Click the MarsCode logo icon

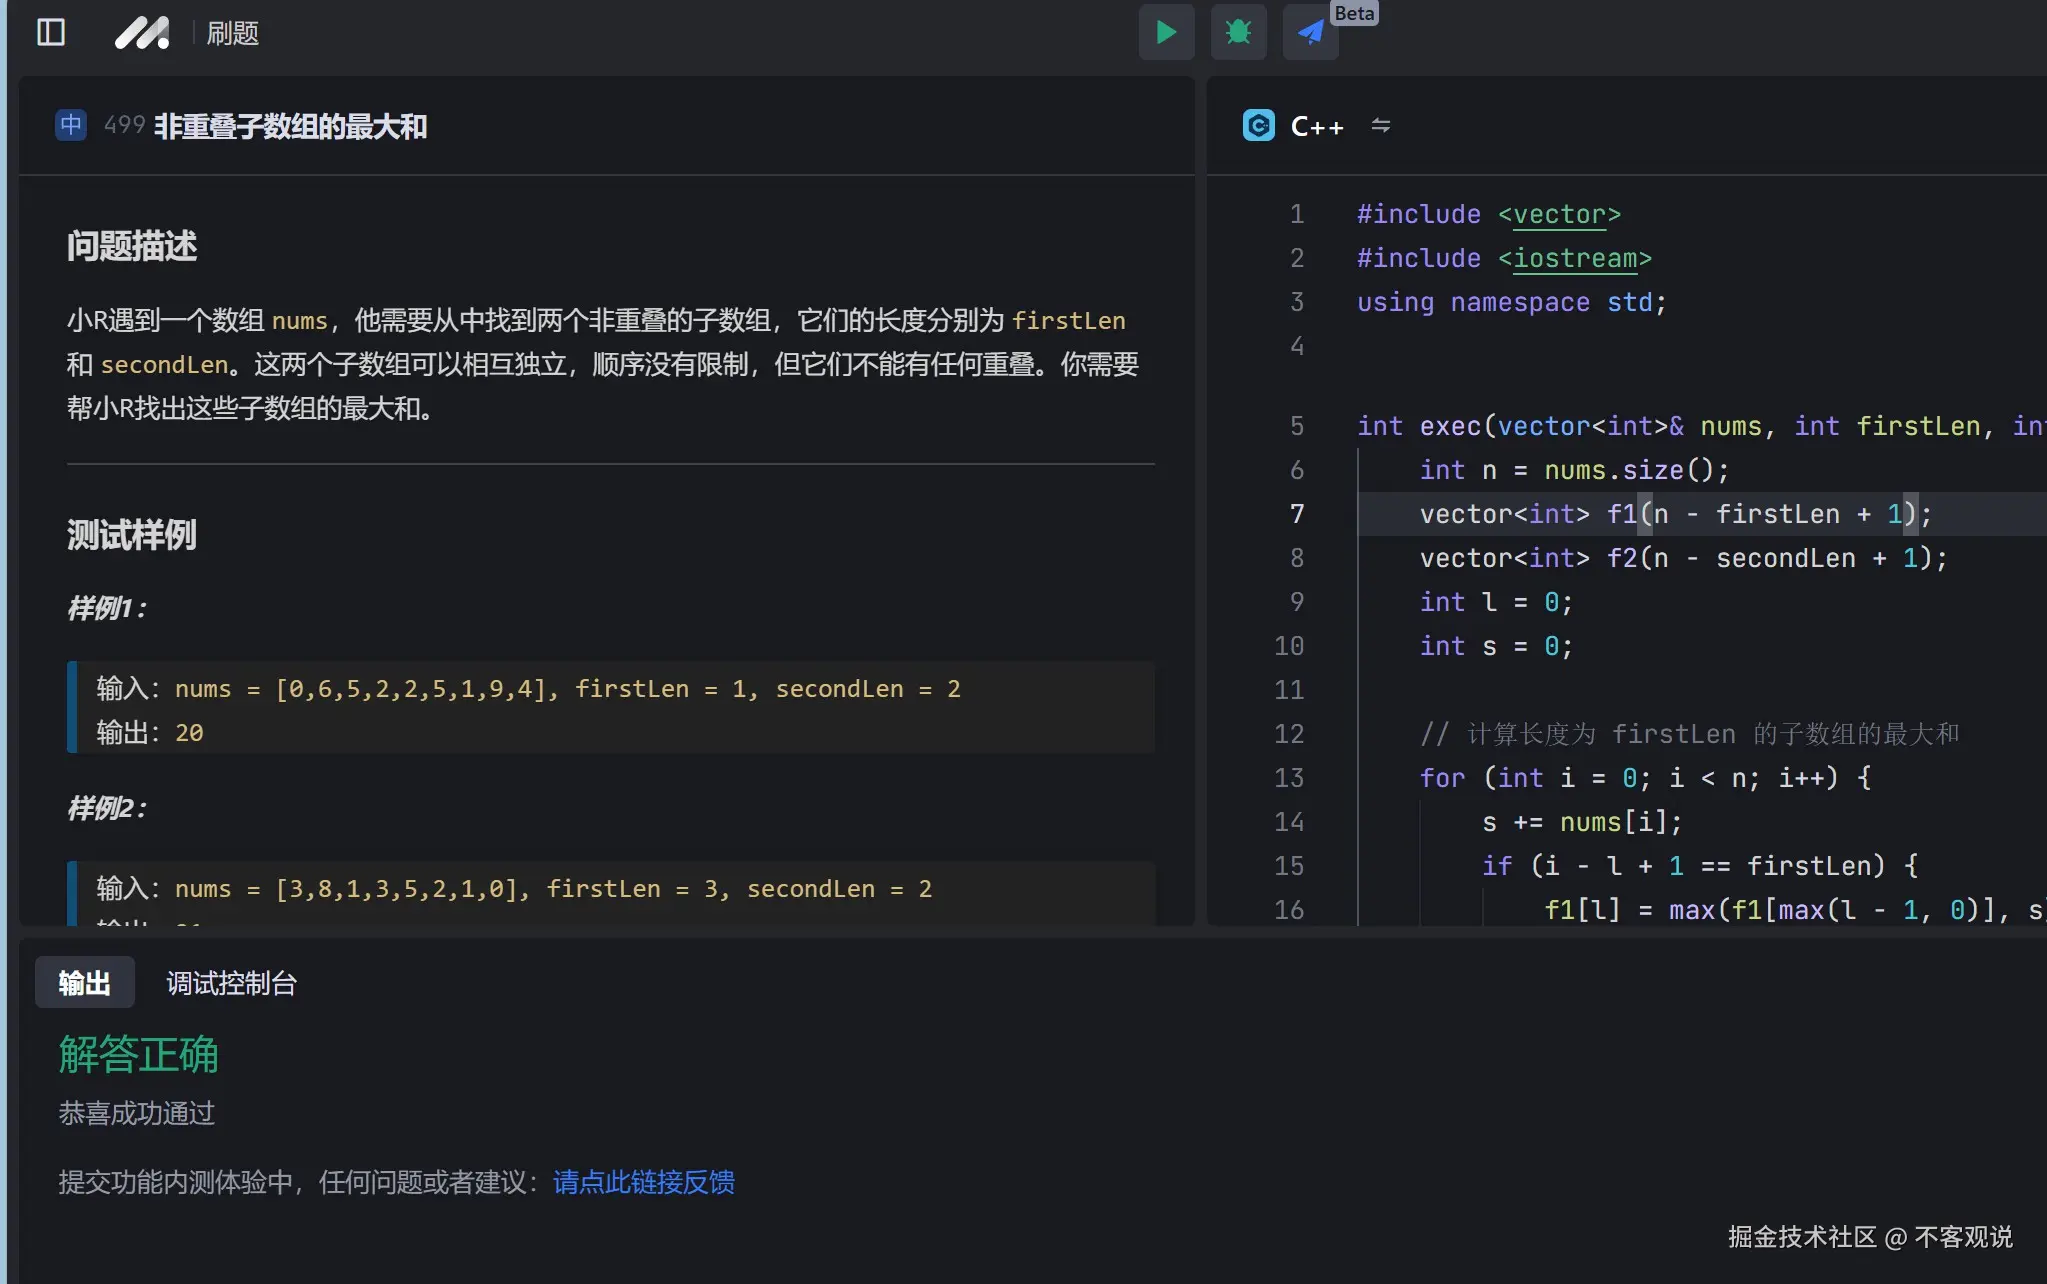[142, 33]
